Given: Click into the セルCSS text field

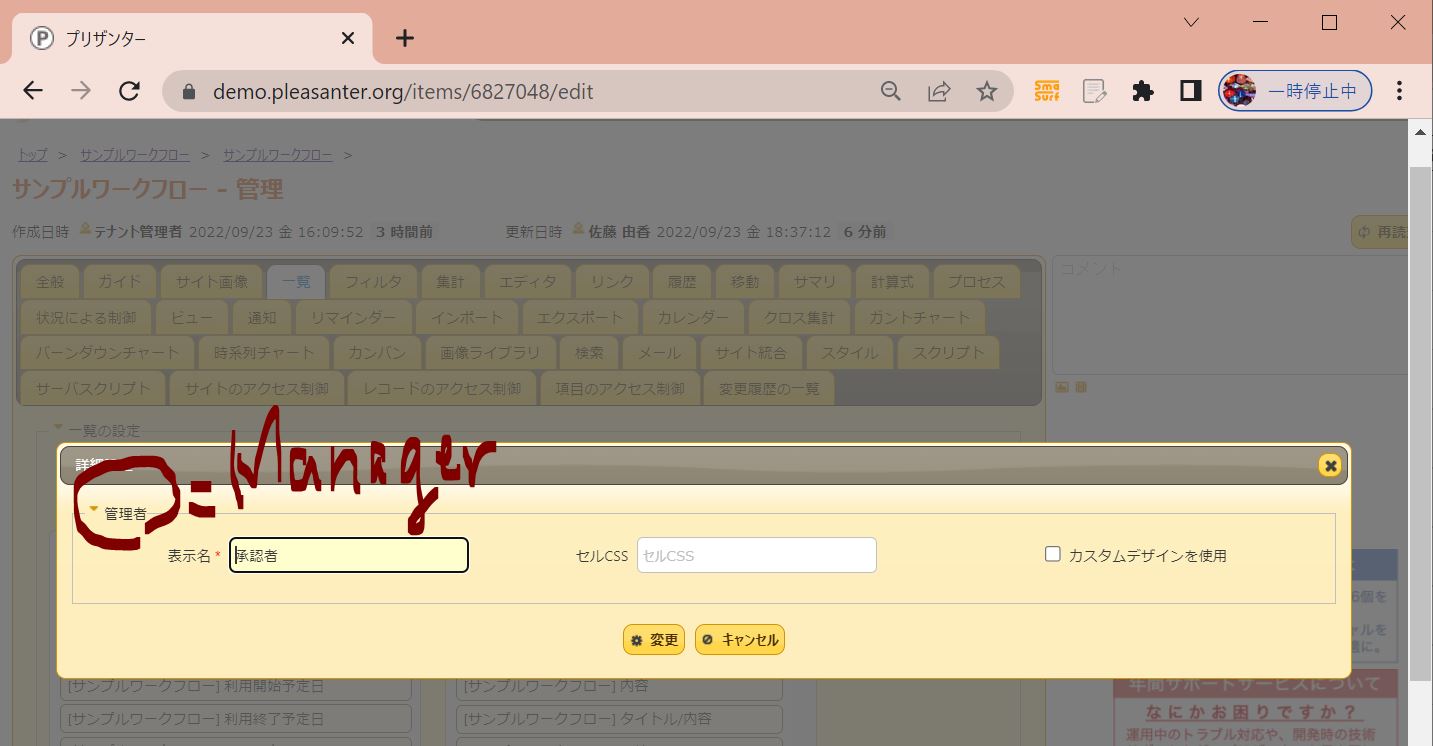Looking at the screenshot, I should click(x=756, y=555).
